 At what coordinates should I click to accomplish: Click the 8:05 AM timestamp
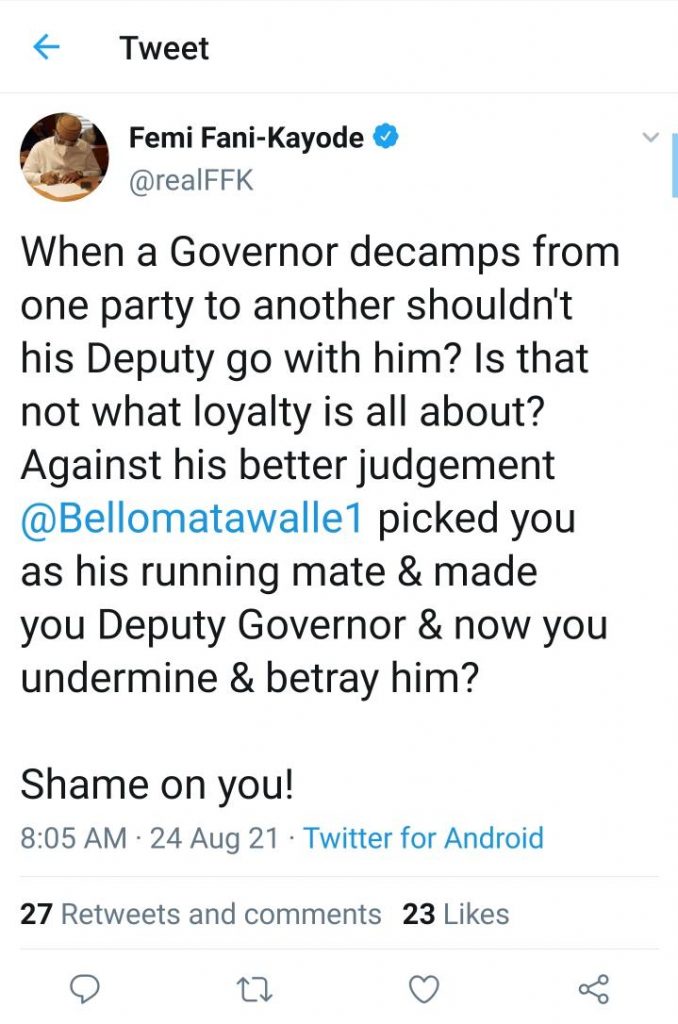(73, 837)
